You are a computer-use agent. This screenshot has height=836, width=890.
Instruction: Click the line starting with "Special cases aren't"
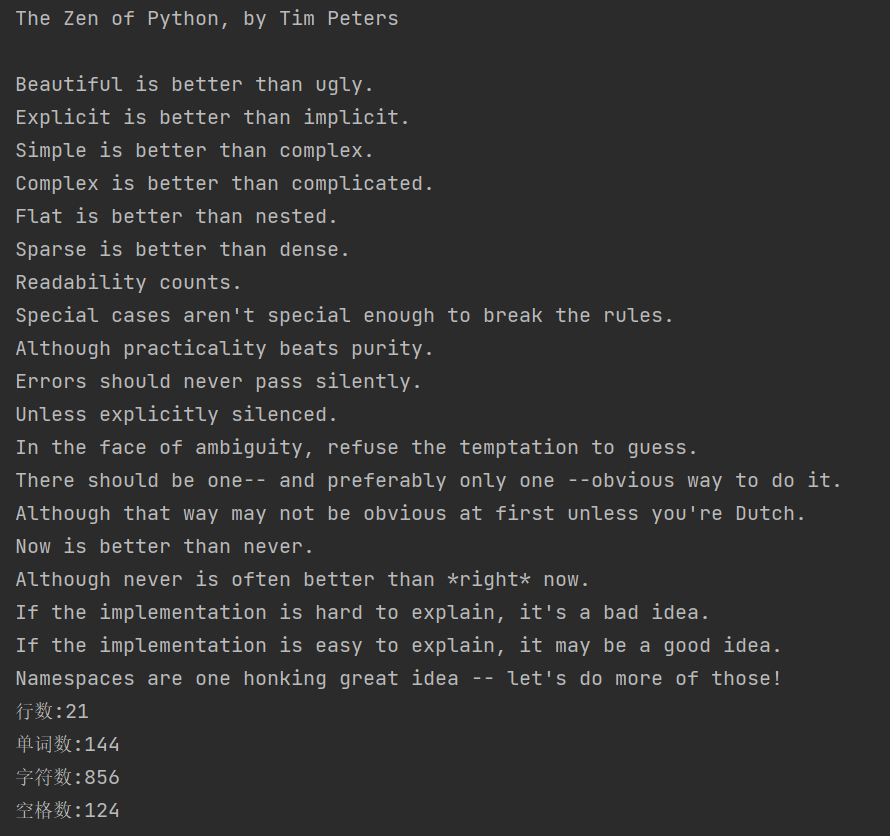(344, 315)
